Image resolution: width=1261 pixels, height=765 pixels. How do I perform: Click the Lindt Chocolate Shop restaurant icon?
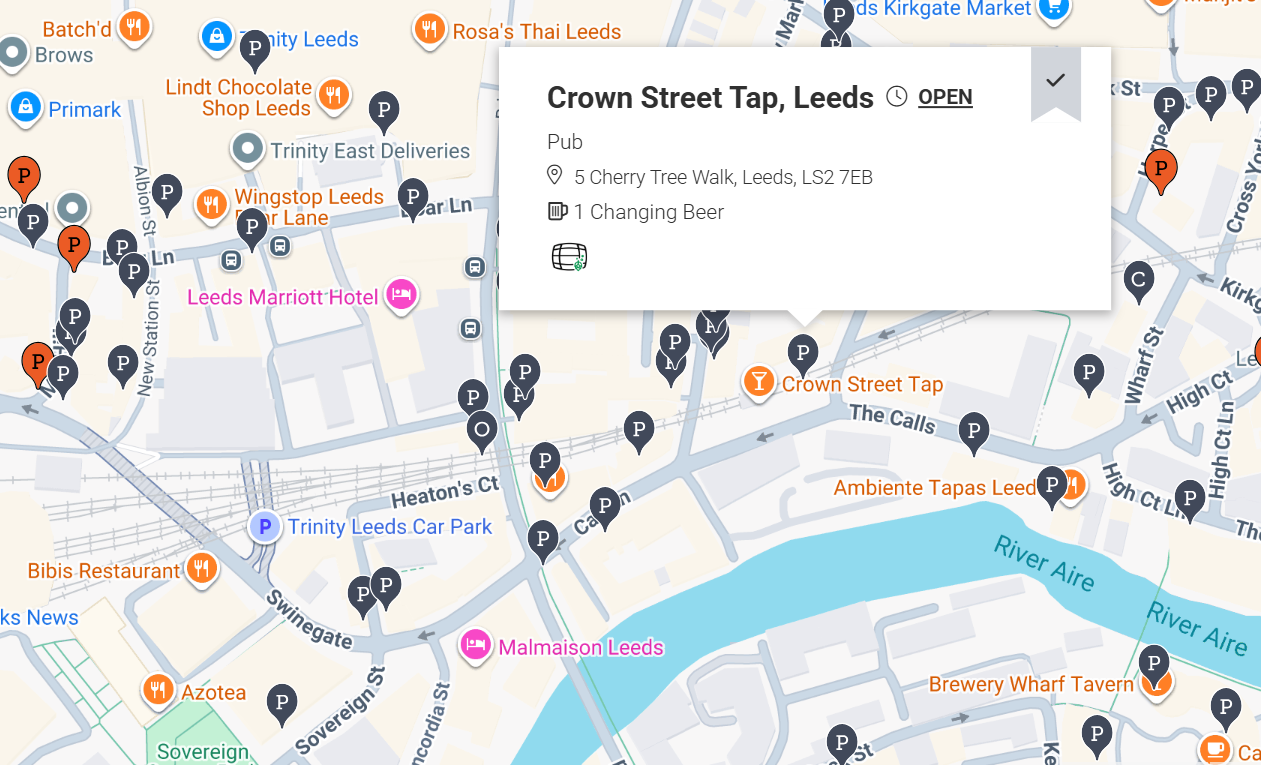click(333, 96)
